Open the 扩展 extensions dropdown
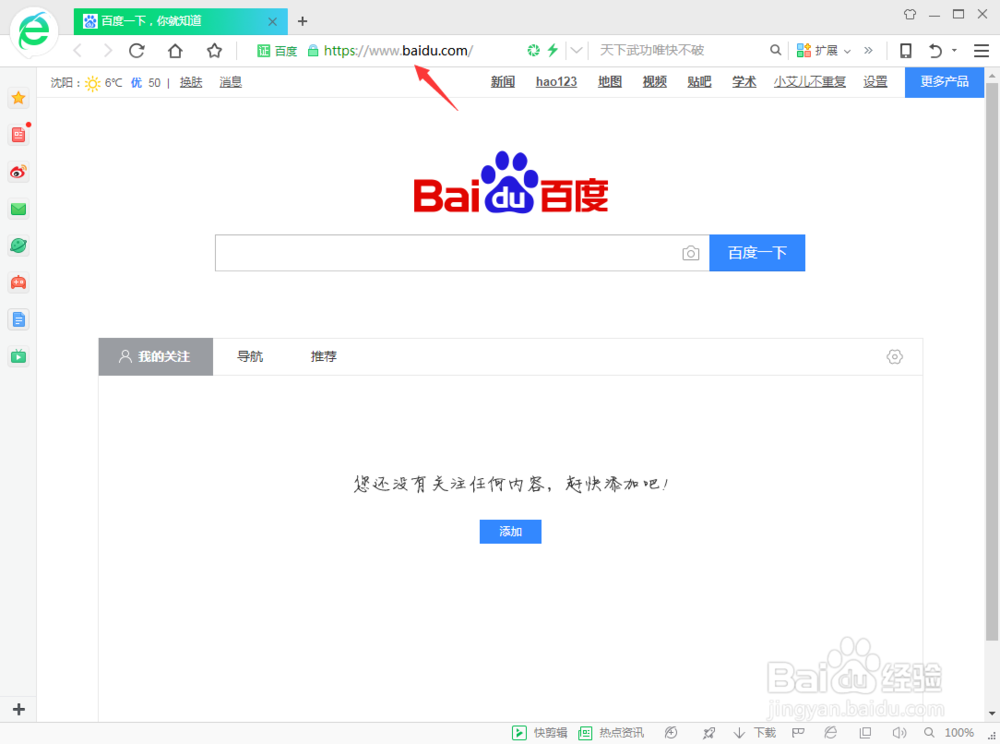 (823, 50)
